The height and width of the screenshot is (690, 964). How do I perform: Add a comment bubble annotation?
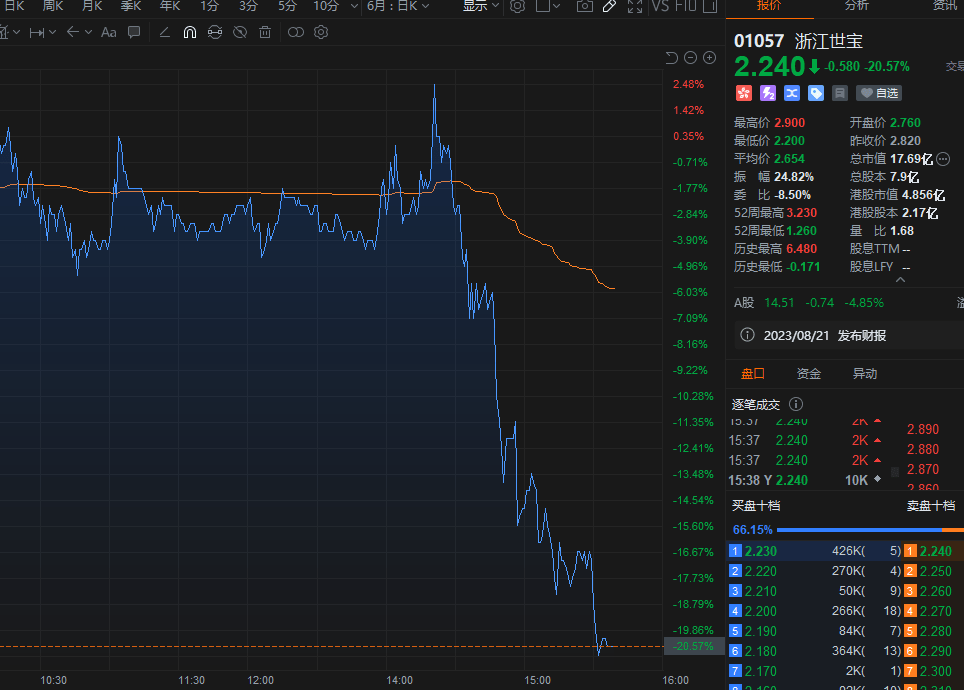(x=134, y=32)
